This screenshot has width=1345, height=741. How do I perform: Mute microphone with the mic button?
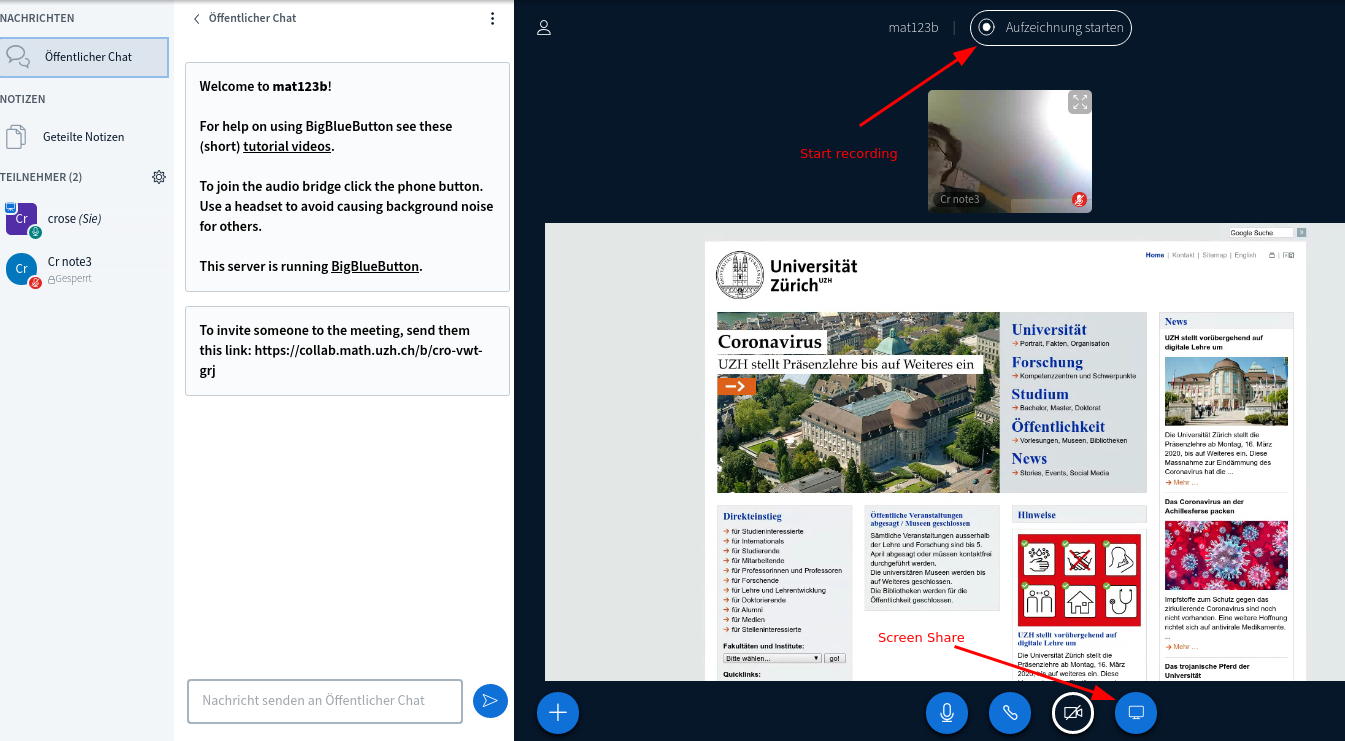click(x=947, y=713)
